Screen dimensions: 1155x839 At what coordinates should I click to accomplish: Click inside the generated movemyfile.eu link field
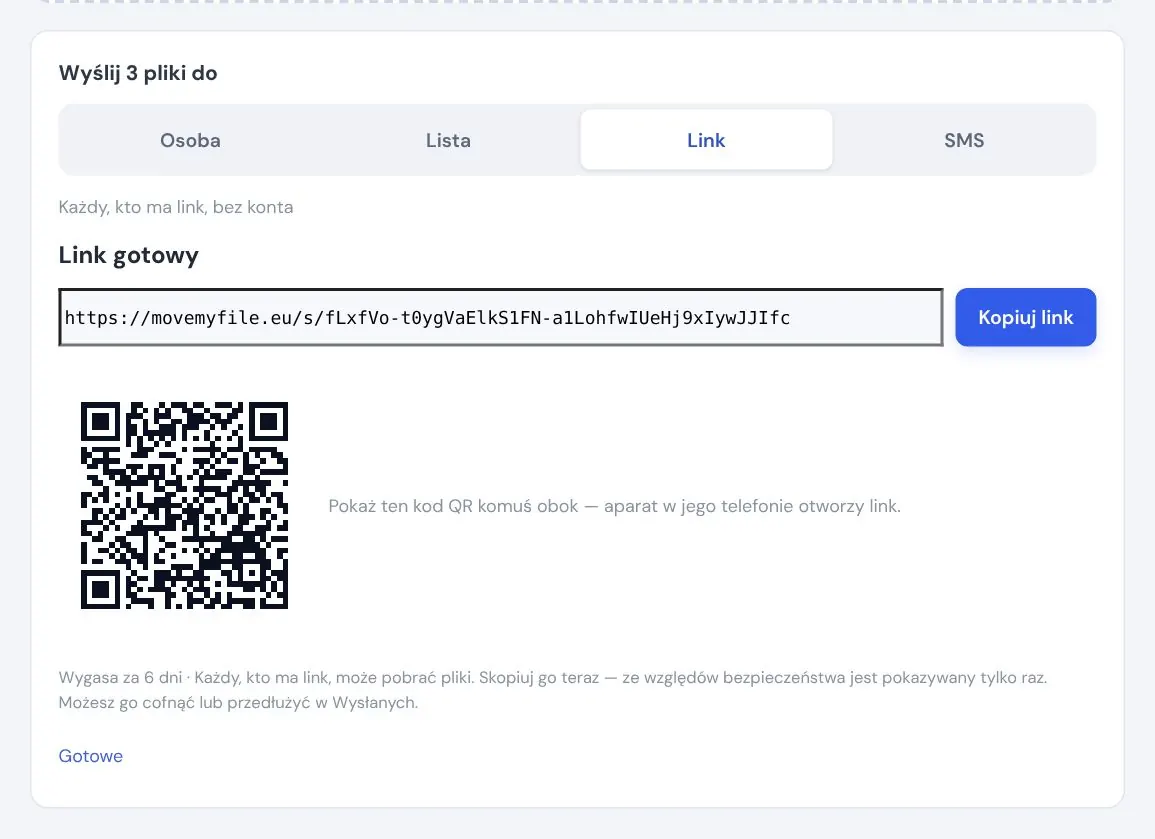[x=501, y=317]
